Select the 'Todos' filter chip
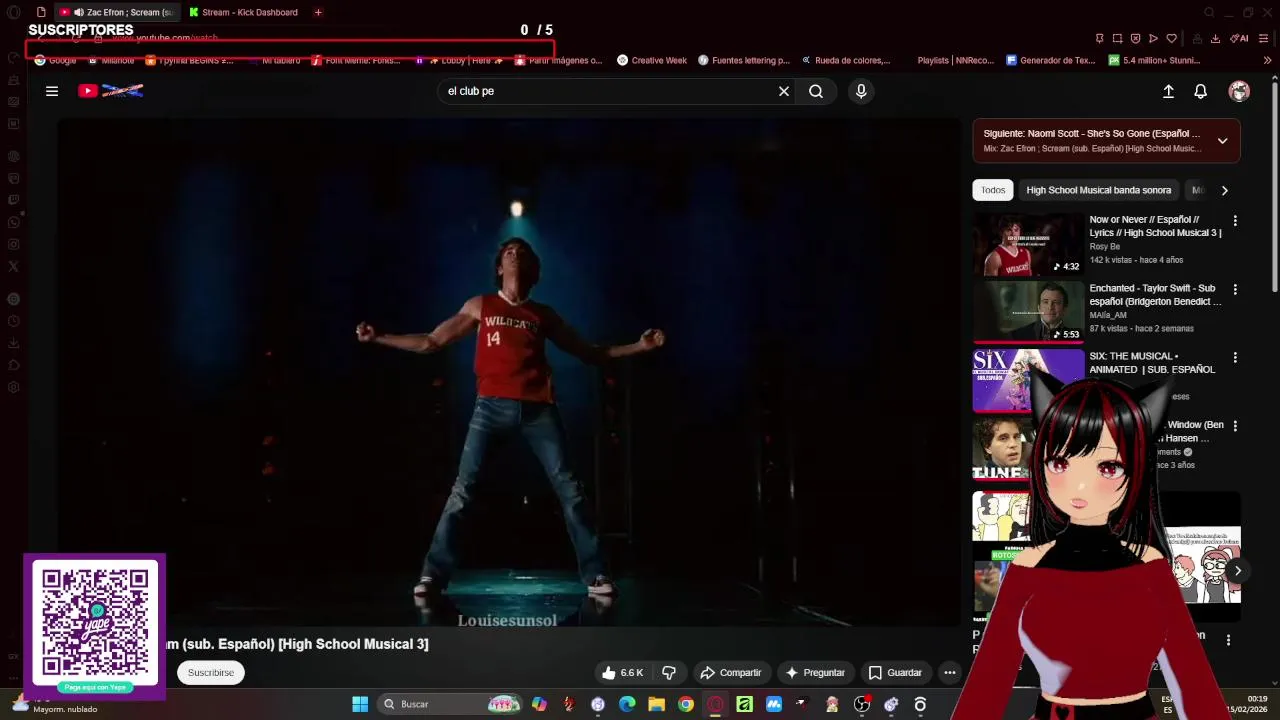The width and height of the screenshot is (1280, 720). [993, 190]
